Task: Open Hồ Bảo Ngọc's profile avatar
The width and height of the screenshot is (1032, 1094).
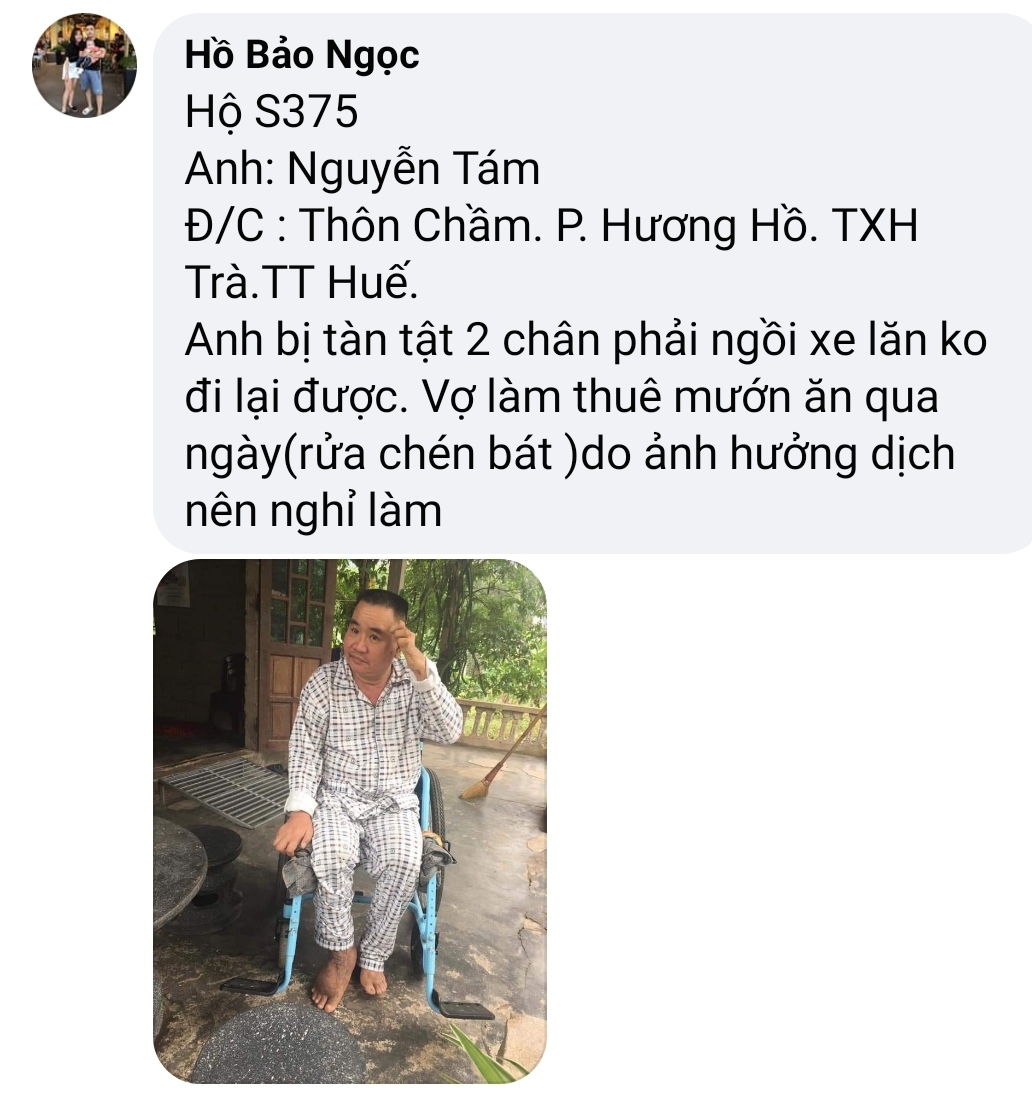Action: click(x=84, y=65)
